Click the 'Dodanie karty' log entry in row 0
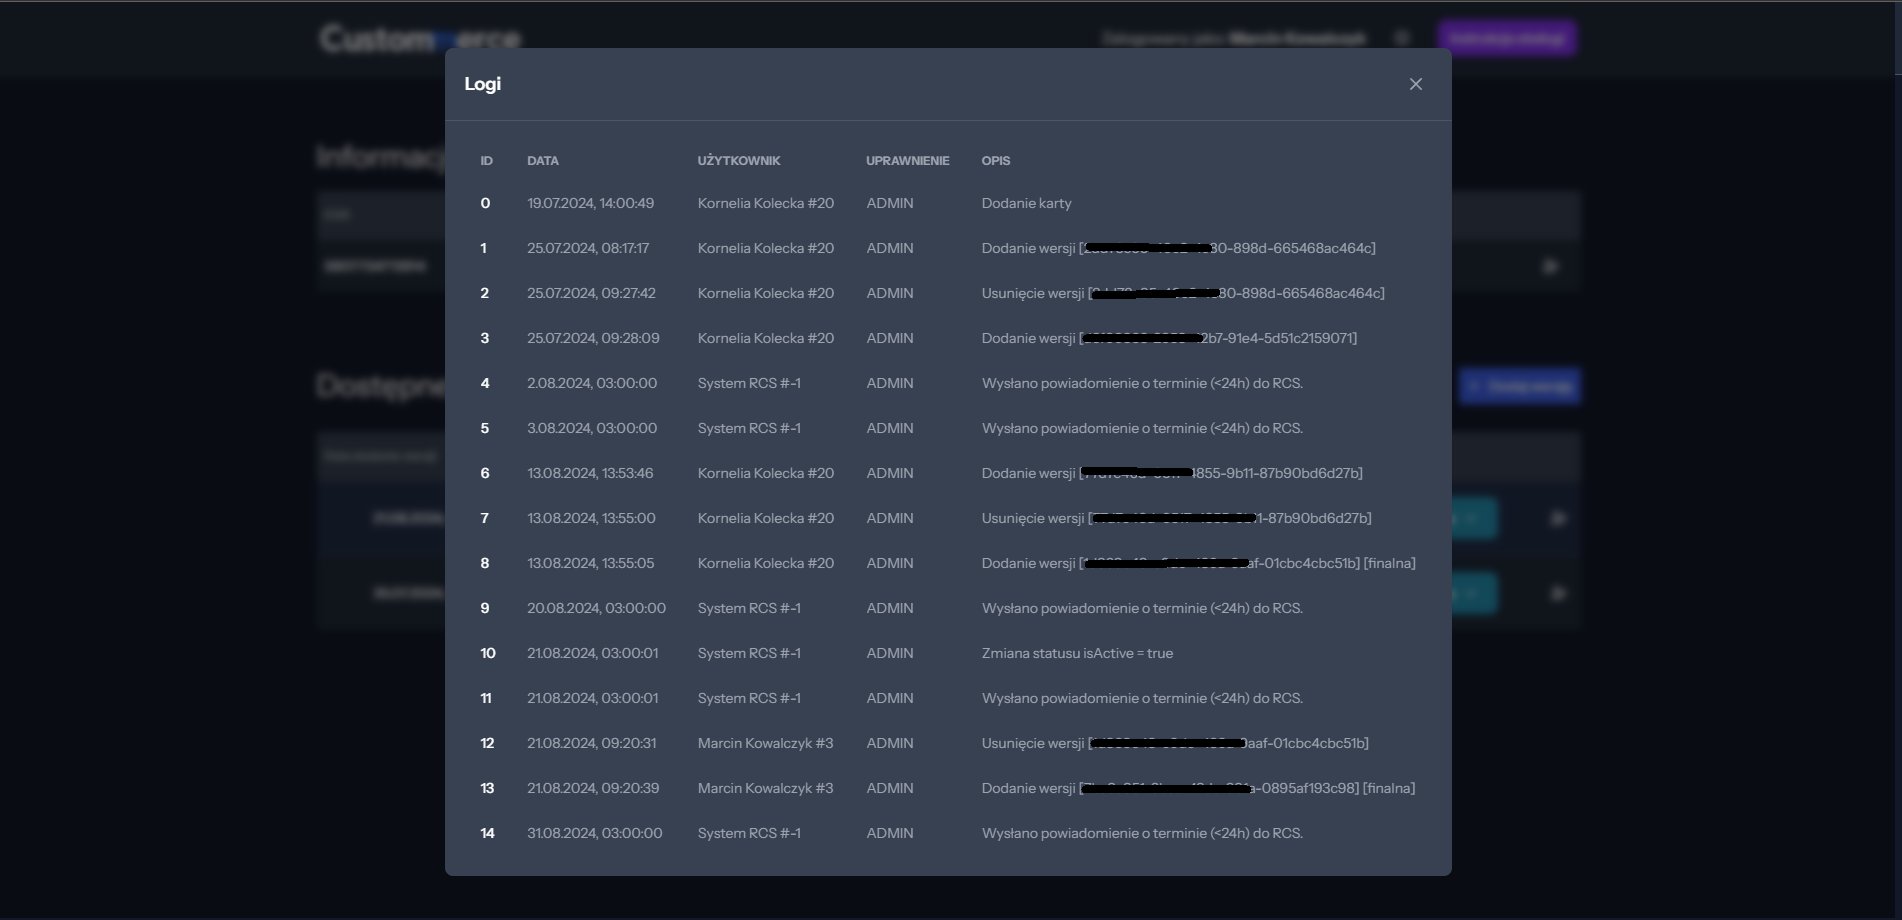This screenshot has width=1902, height=920. 1026,203
